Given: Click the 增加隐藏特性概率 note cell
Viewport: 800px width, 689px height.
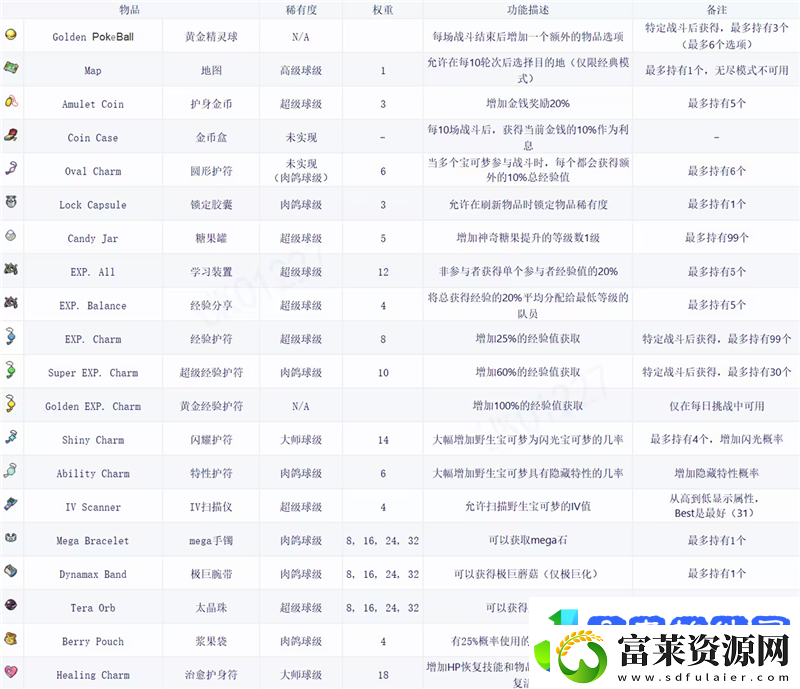Looking at the screenshot, I should tap(716, 474).
